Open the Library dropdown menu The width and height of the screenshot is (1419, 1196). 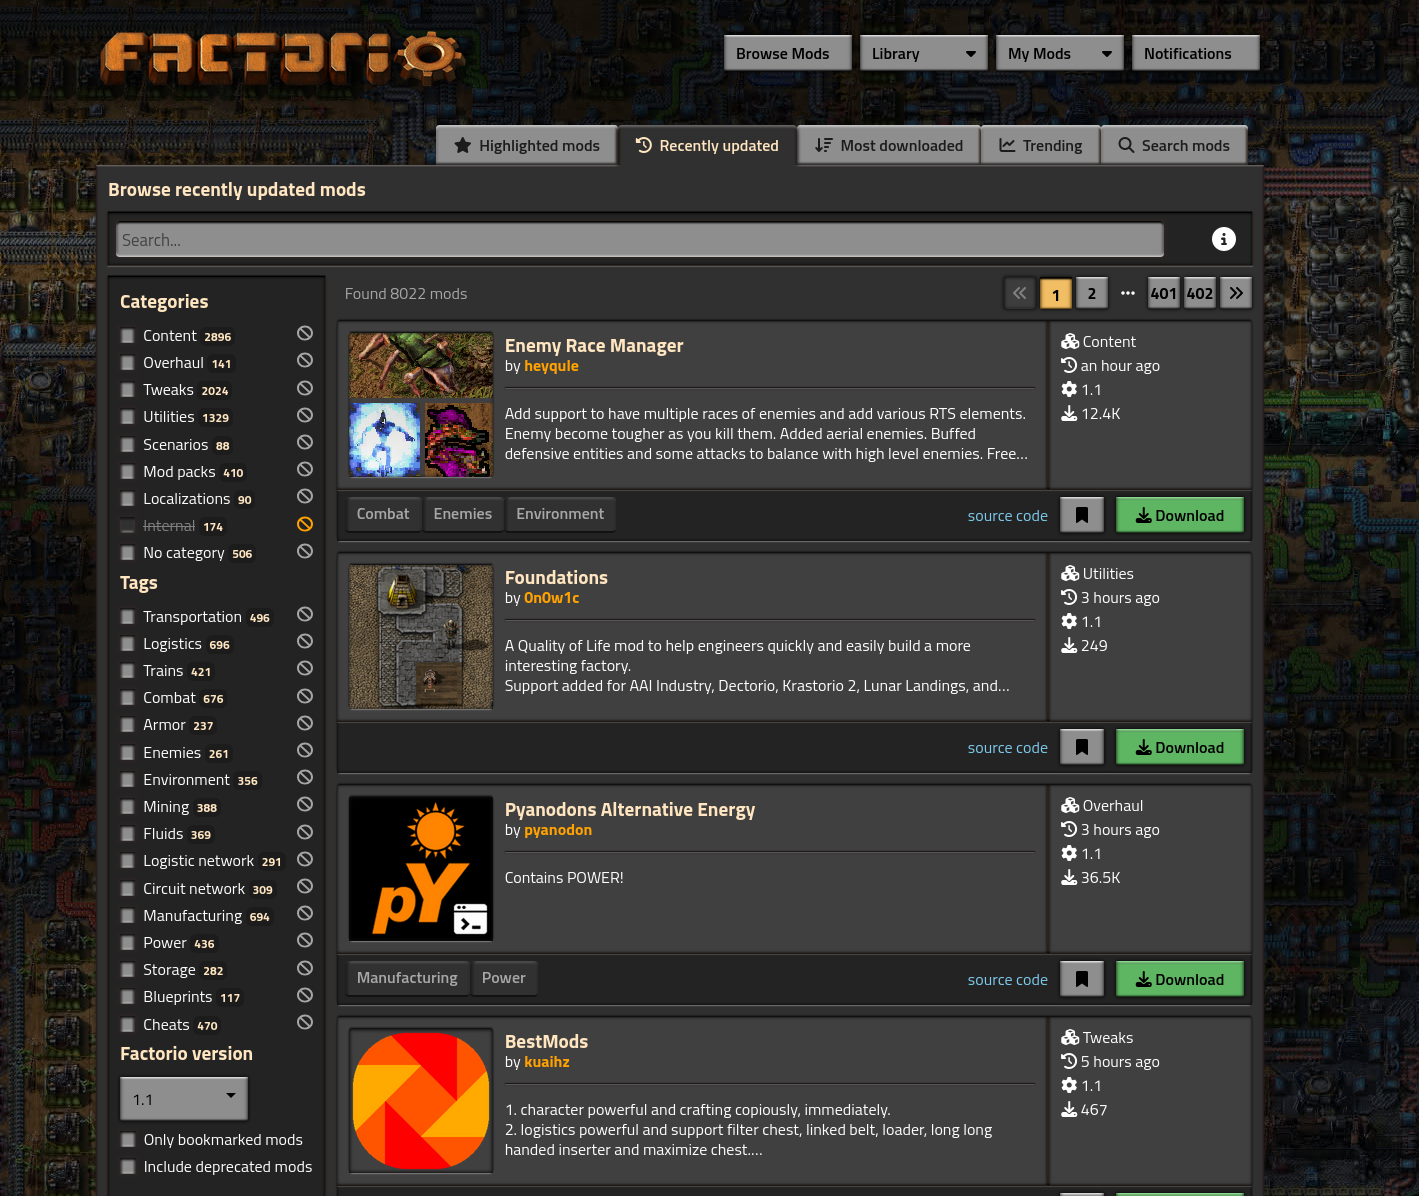924,53
